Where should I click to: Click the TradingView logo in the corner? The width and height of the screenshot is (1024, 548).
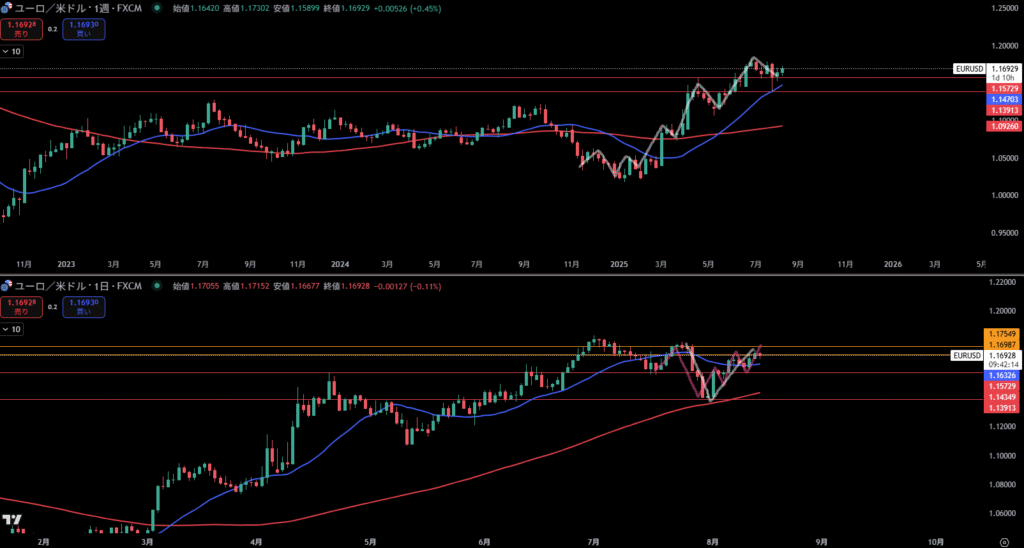point(10,519)
